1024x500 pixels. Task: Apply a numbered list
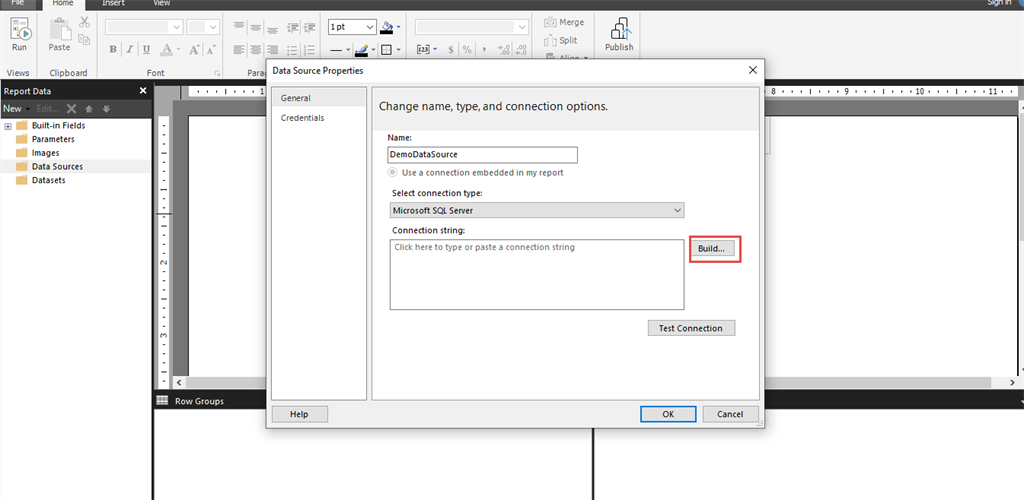pos(310,50)
